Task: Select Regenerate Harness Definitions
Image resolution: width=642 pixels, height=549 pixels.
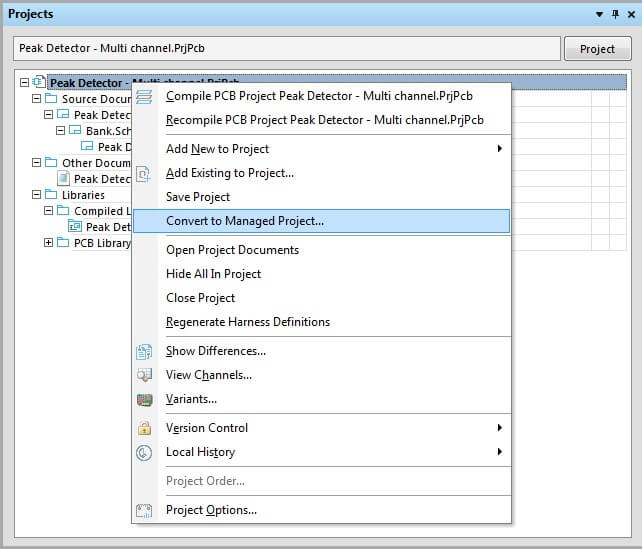Action: (x=248, y=322)
